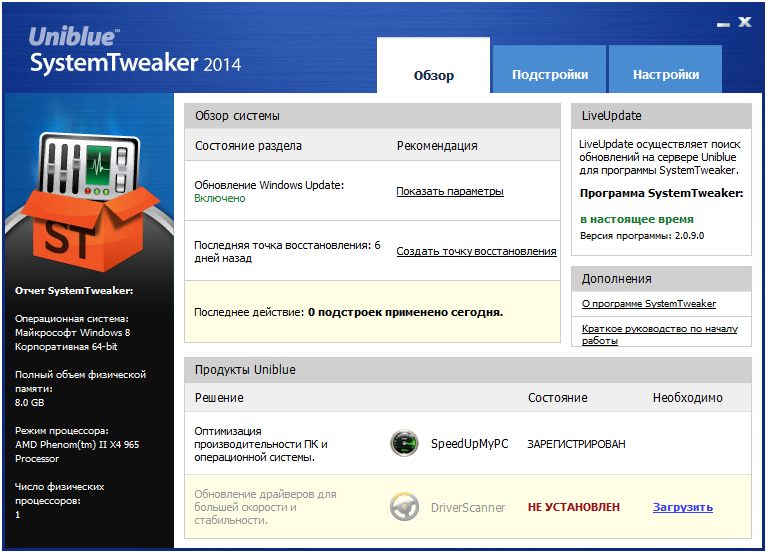This screenshot has width=767, height=553.
Task: Click the Последнее действие message
Action: (x=348, y=312)
